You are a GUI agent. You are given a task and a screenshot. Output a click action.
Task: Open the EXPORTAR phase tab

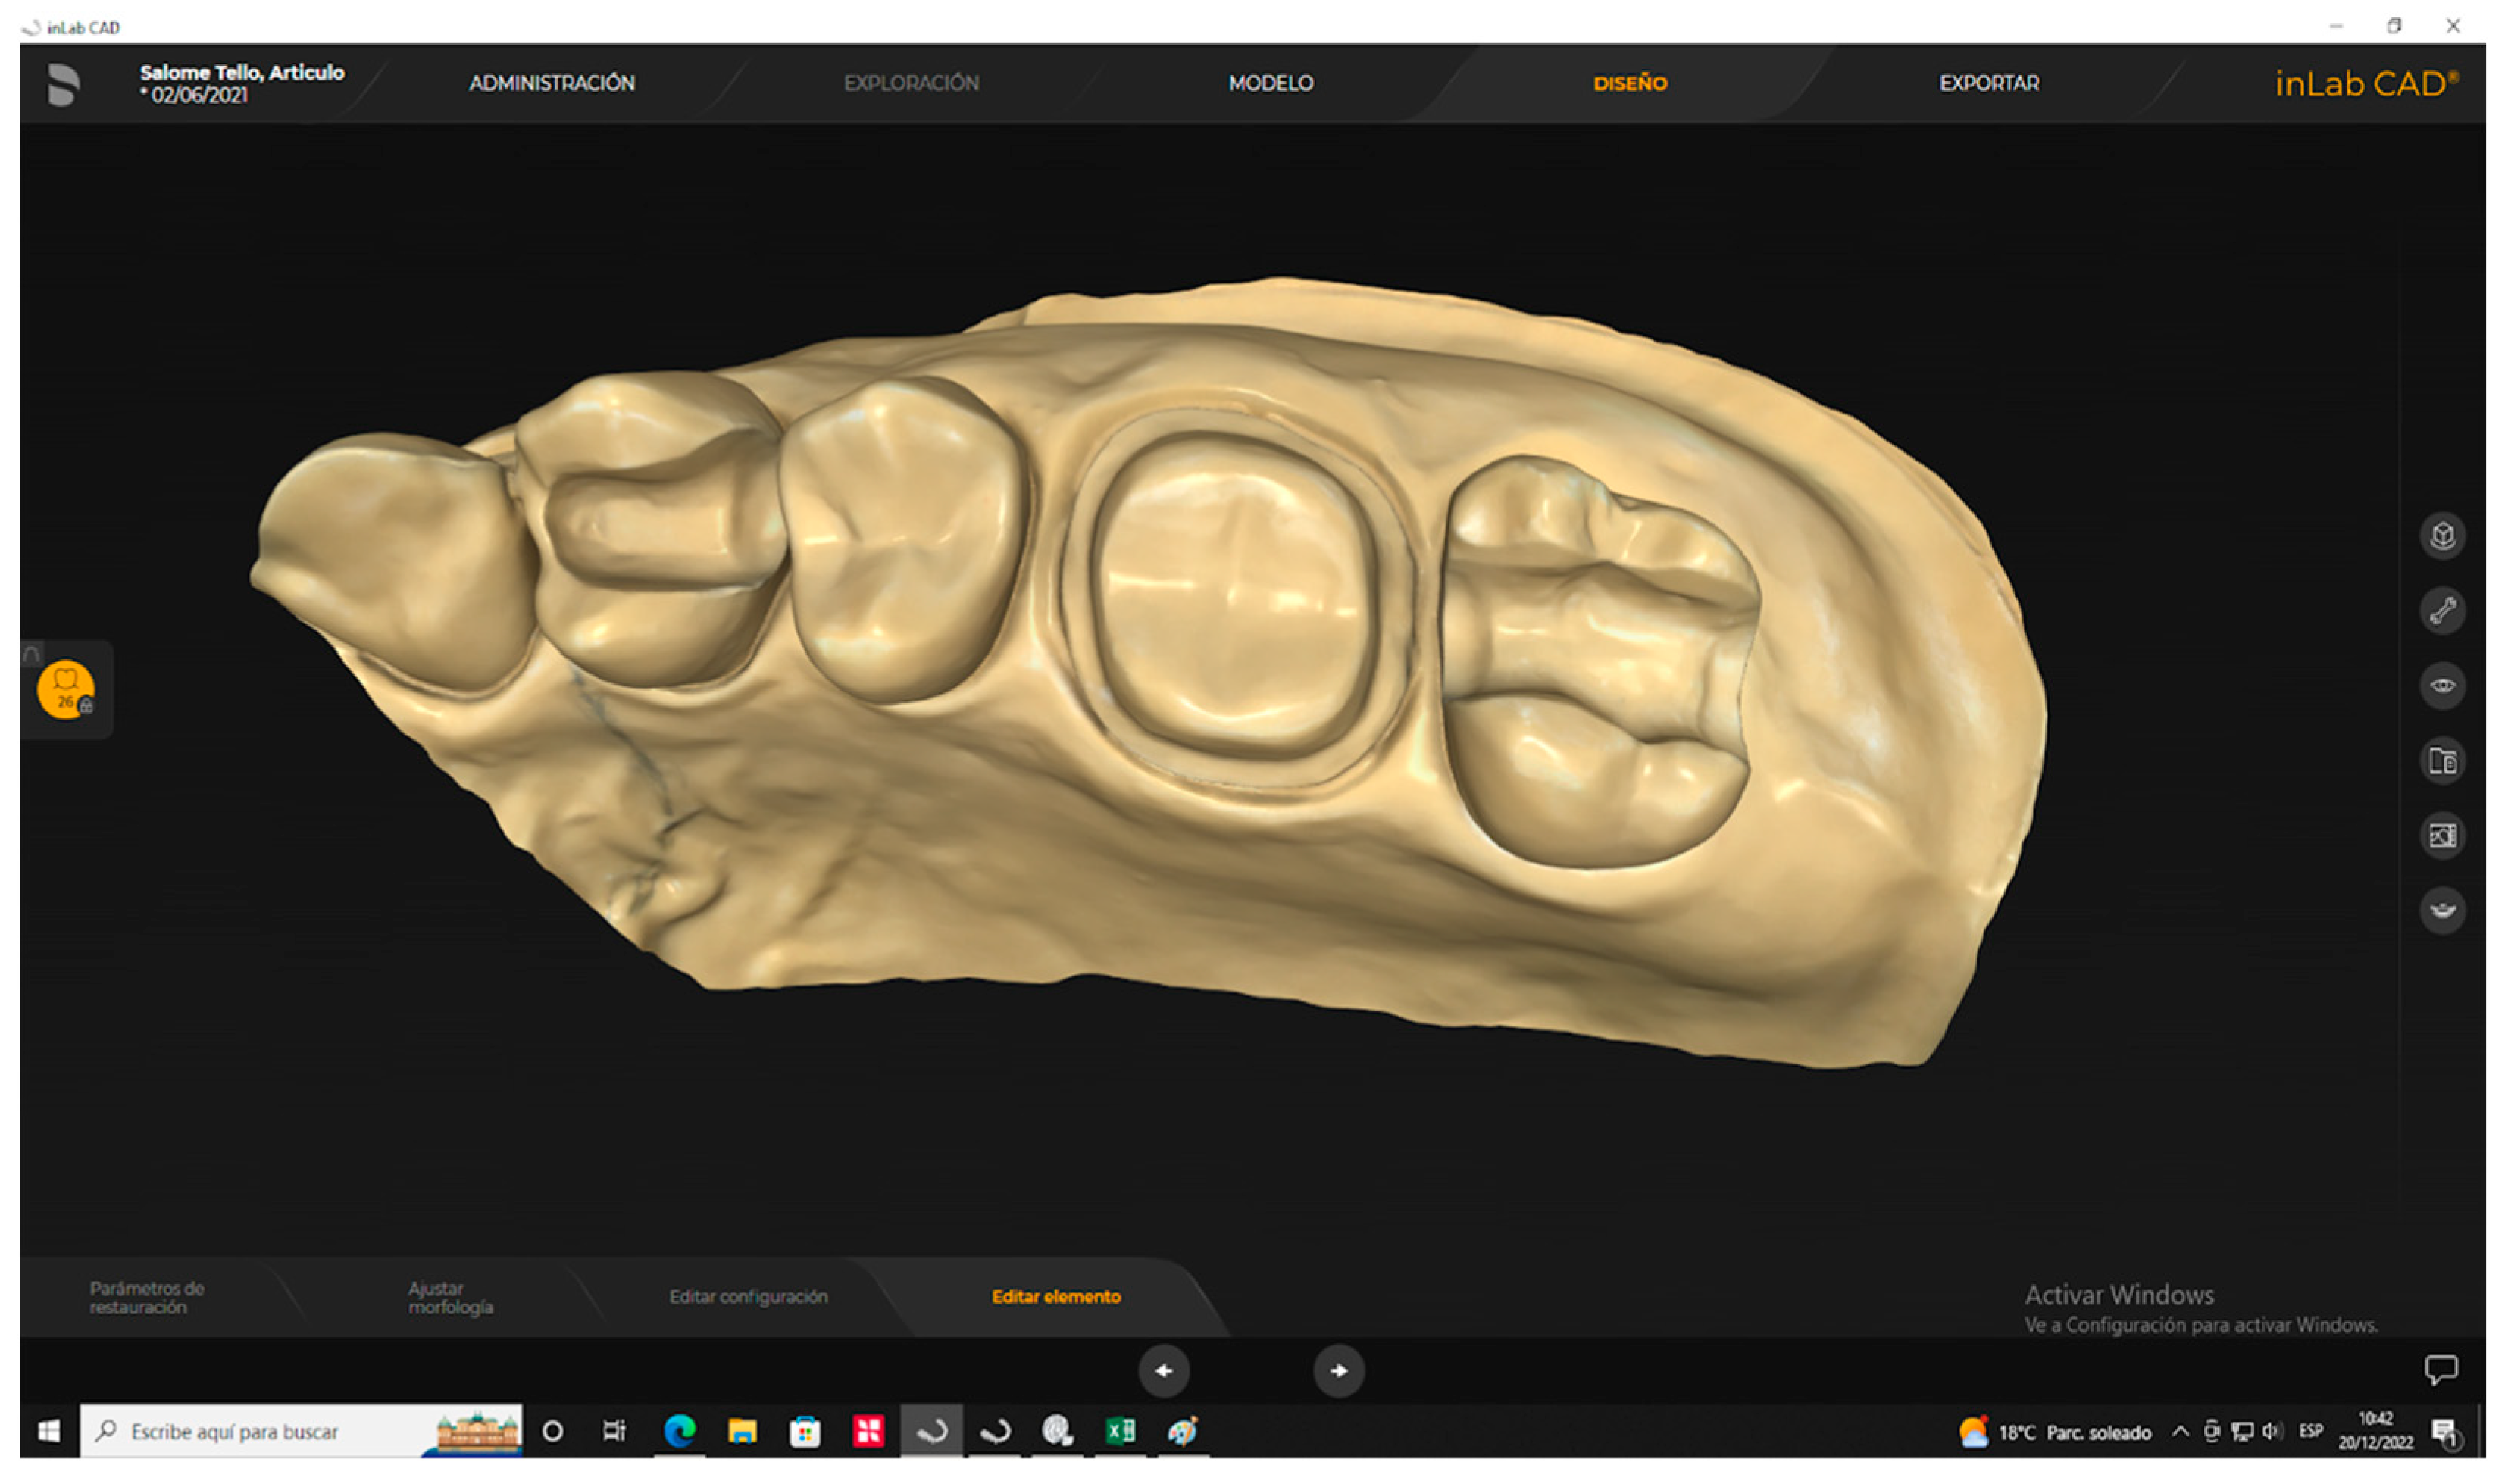coord(1988,84)
